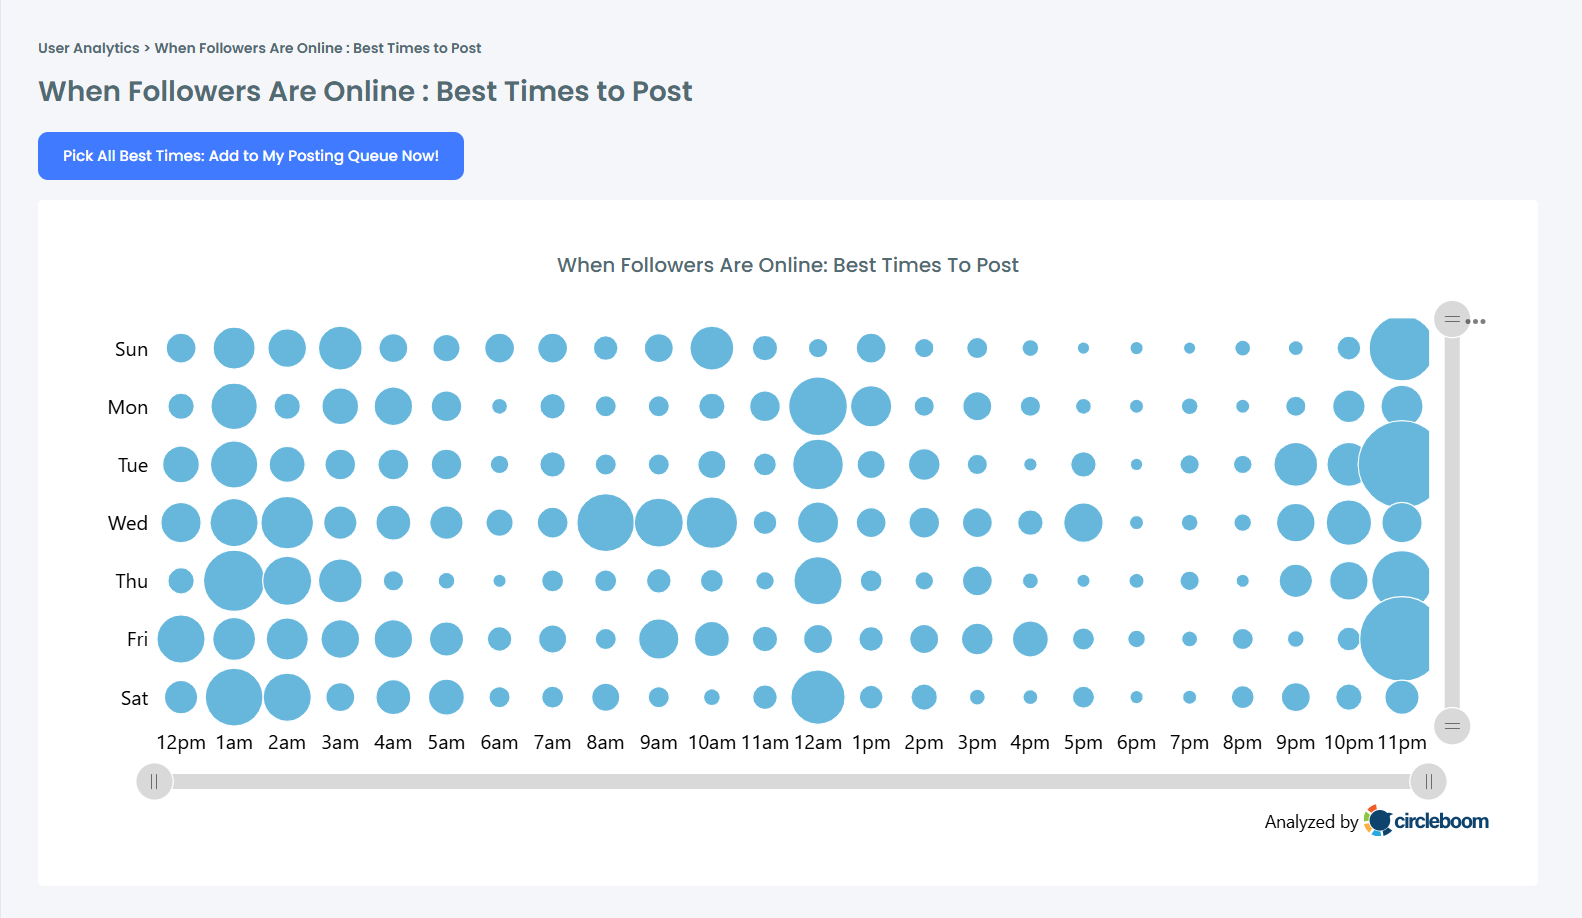
Task: Open the three-dots chart menu icon
Action: [1476, 321]
